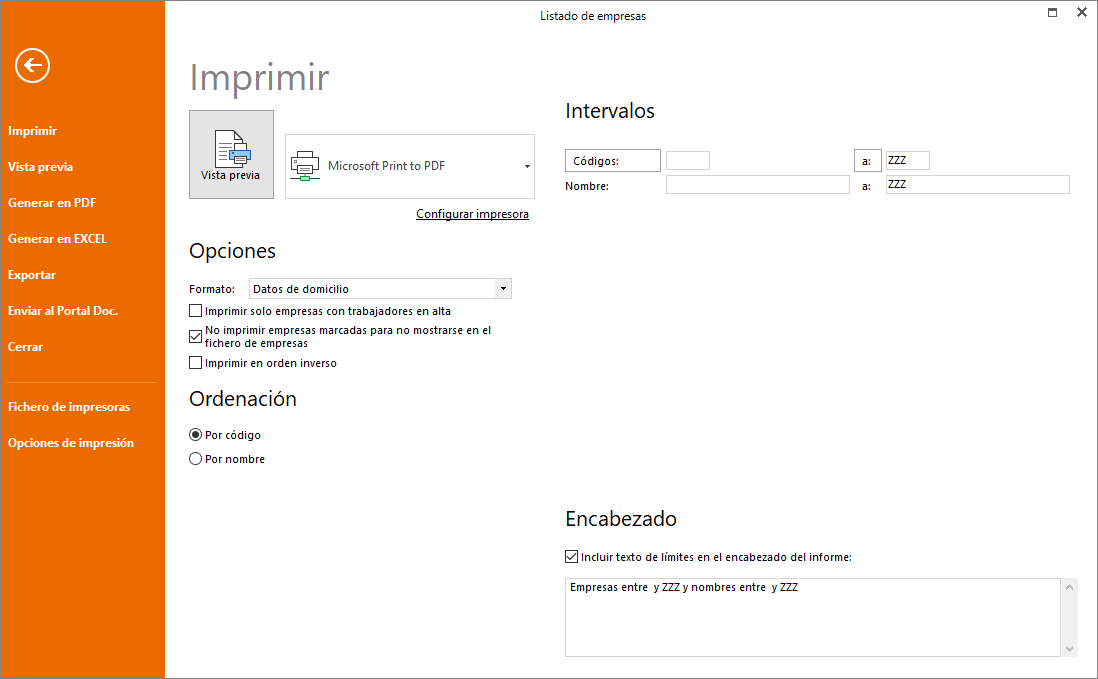Click the Códigos end field containing ZZZ
Screen dimensions: 1098x679
coord(908,160)
